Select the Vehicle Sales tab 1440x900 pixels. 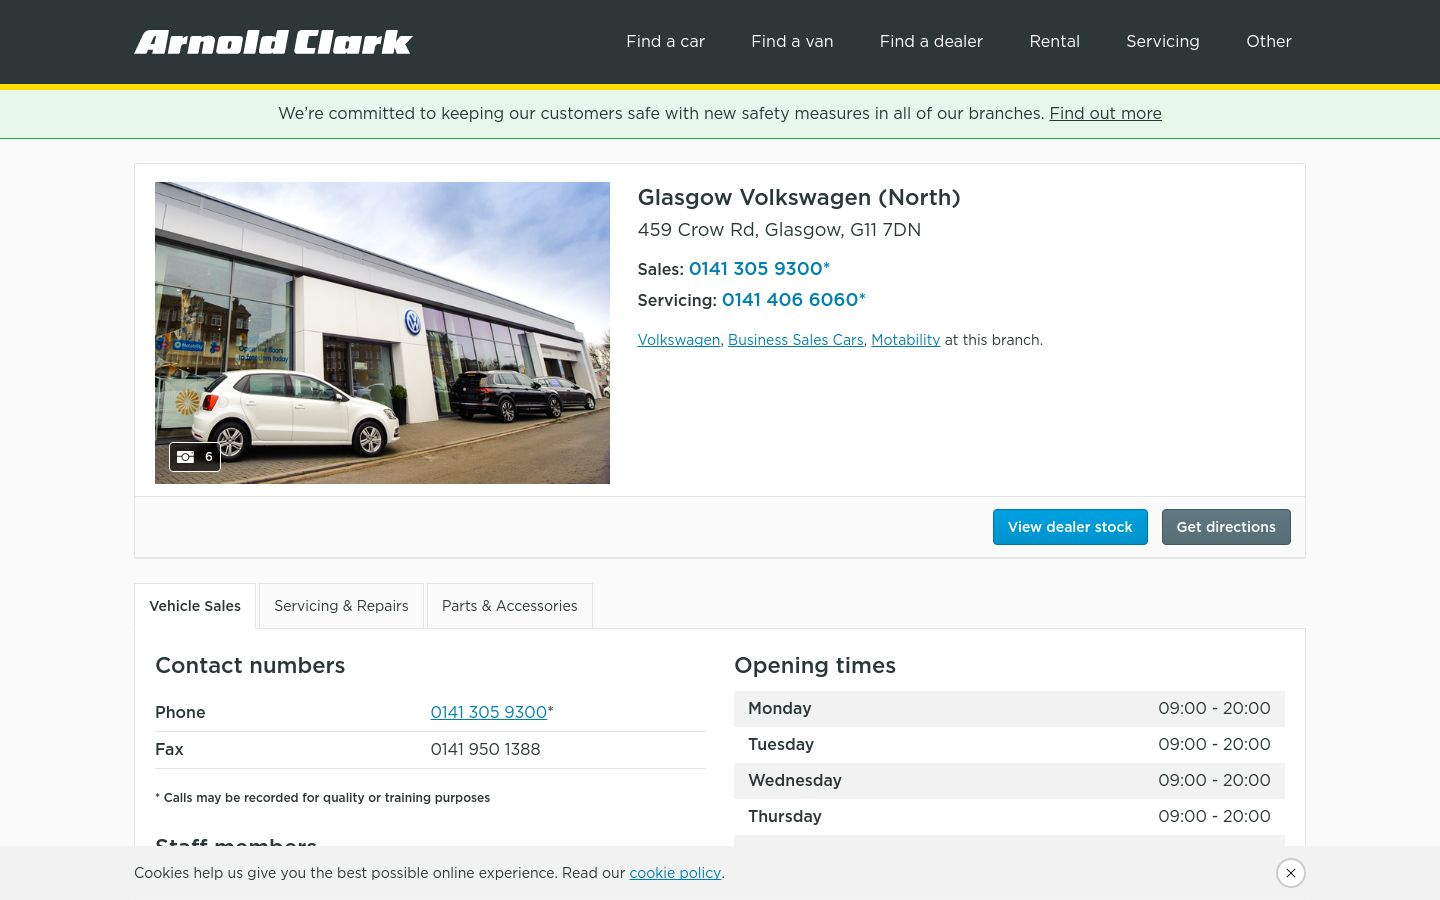(x=195, y=606)
